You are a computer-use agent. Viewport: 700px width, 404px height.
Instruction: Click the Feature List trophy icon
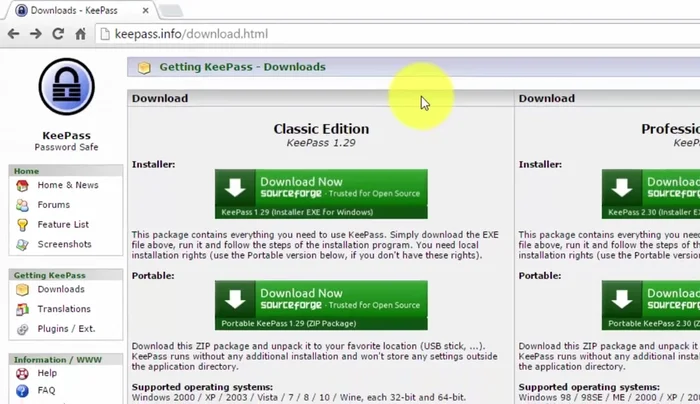pos(22,225)
